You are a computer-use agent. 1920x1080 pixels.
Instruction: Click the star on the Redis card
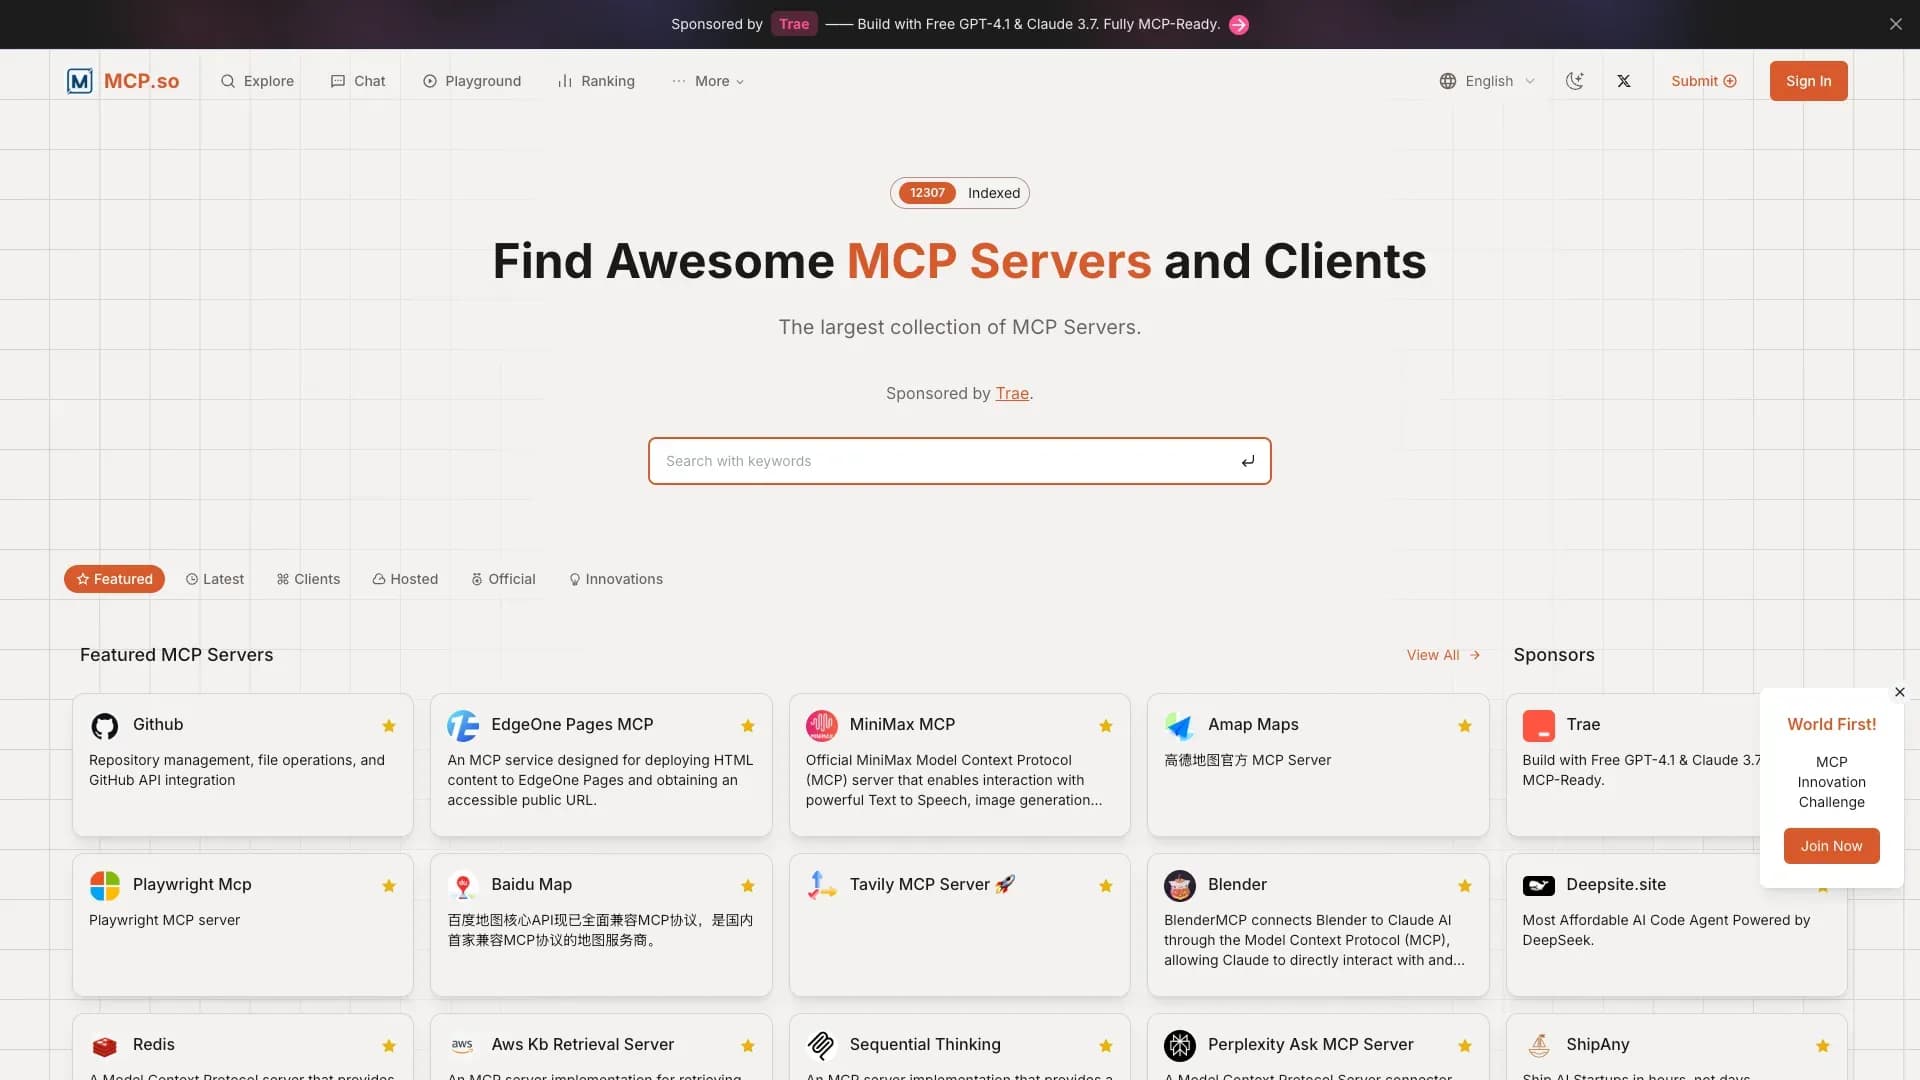pos(389,1046)
